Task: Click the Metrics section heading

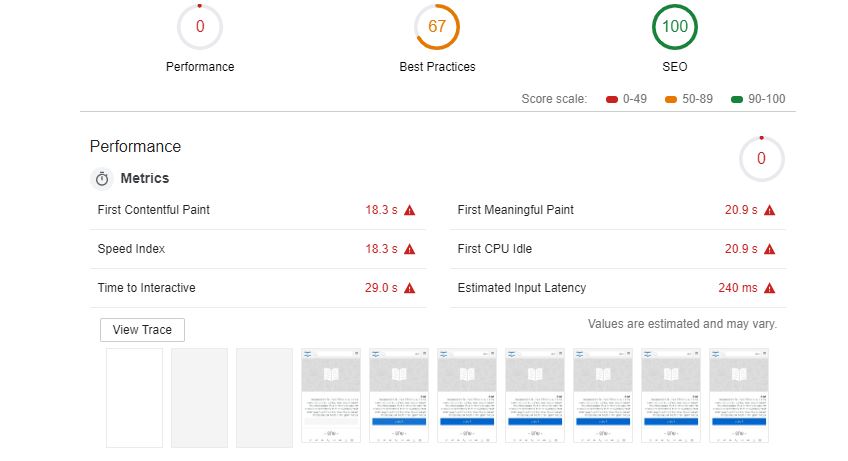Action: pyautogui.click(x=144, y=178)
